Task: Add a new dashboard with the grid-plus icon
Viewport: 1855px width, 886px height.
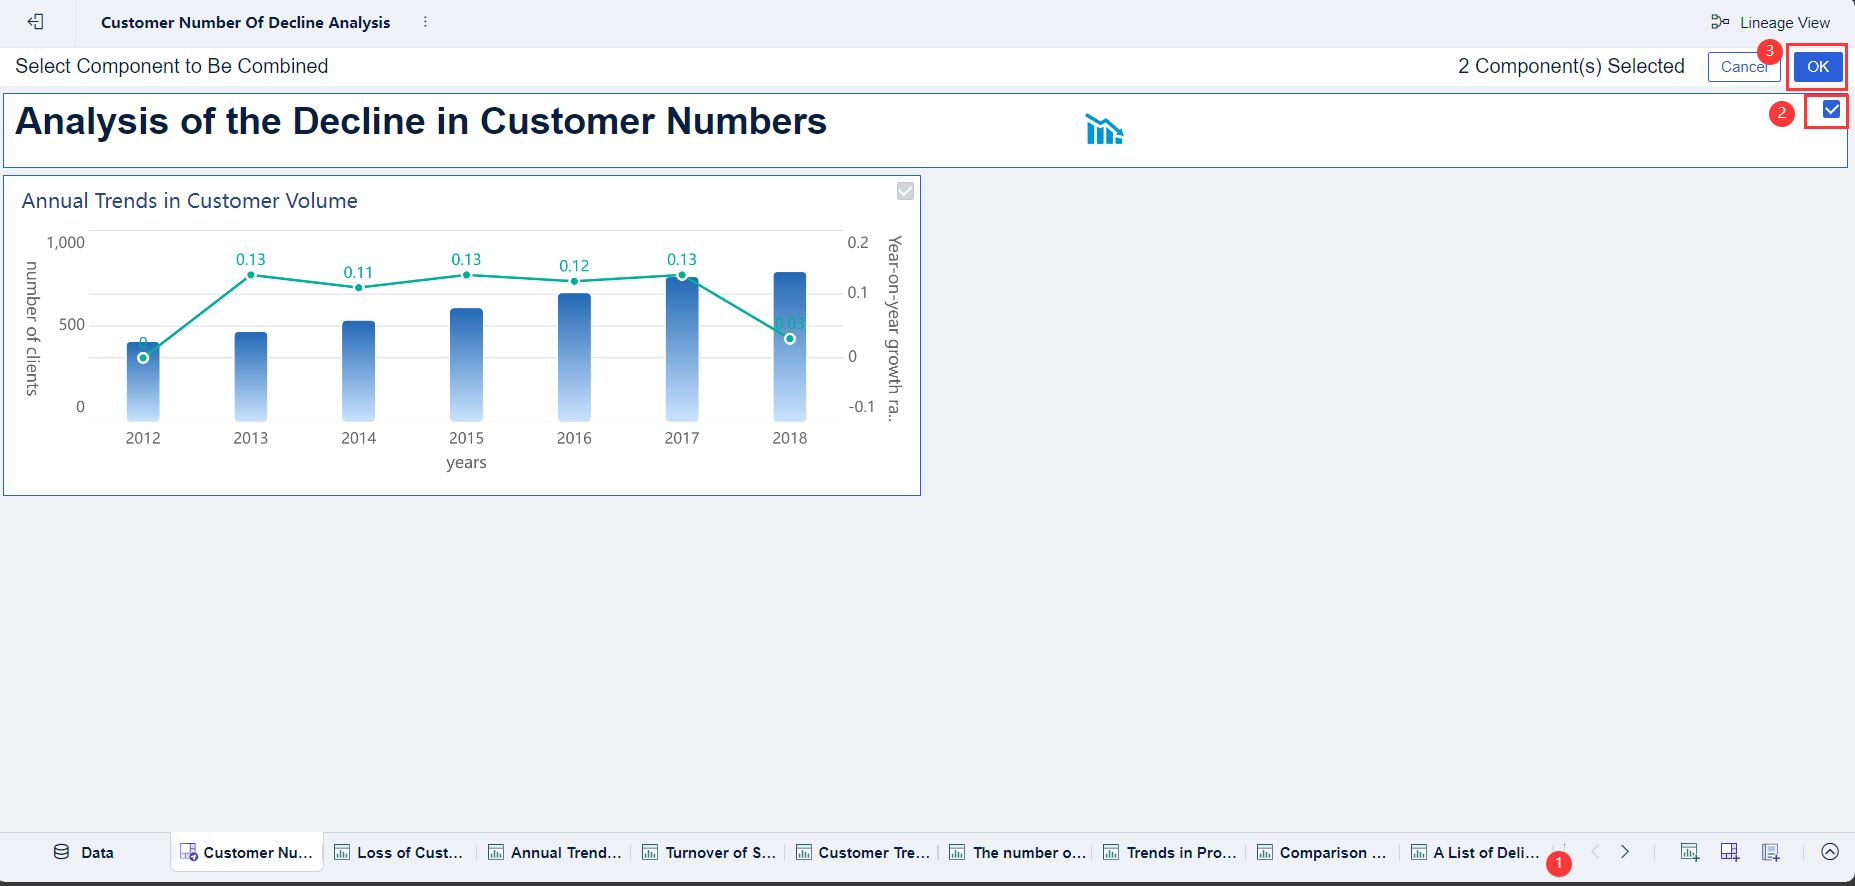Action: coord(1730,852)
